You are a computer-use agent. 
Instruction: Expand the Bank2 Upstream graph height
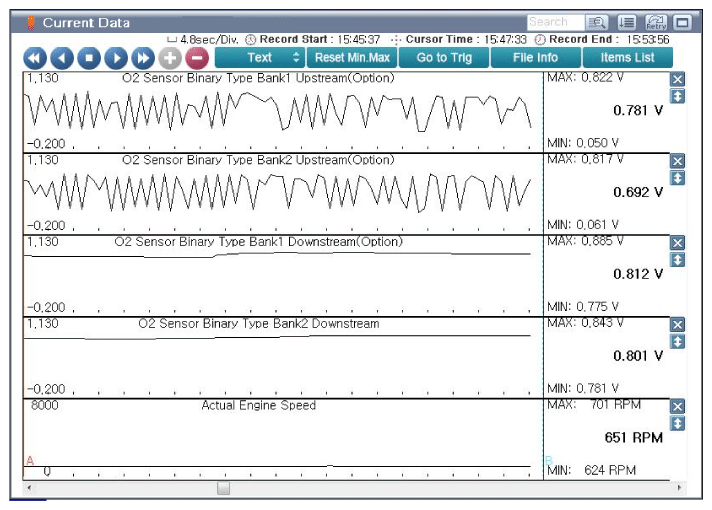point(677,178)
